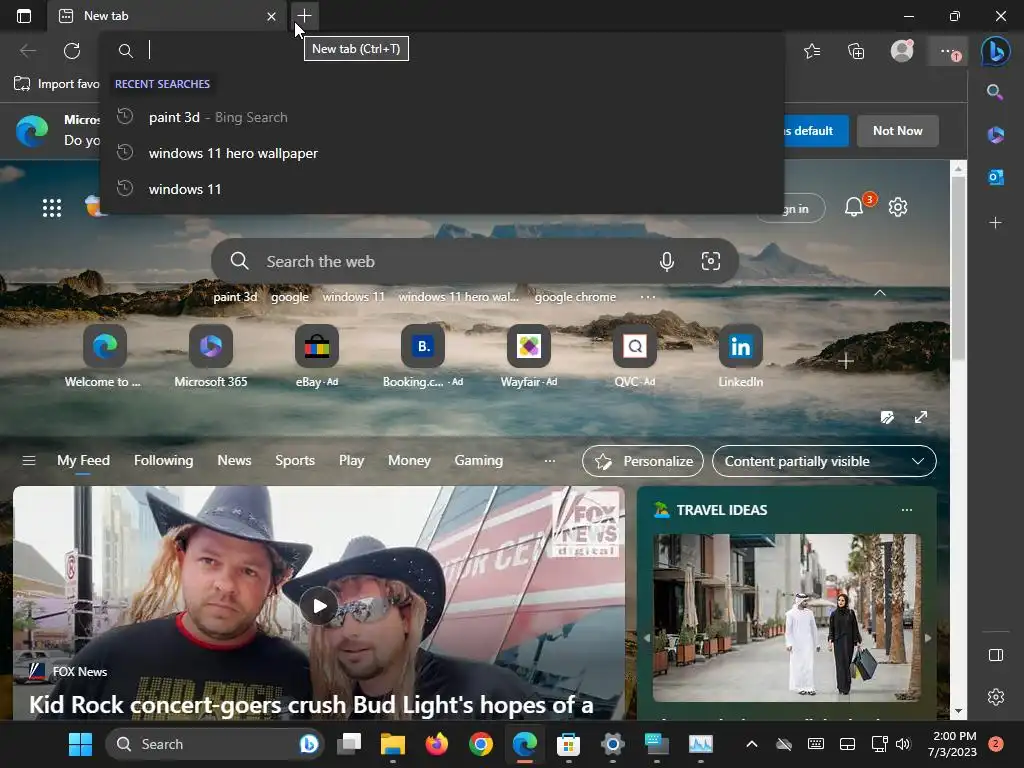
Task: Click the Personalize button
Action: point(643,461)
